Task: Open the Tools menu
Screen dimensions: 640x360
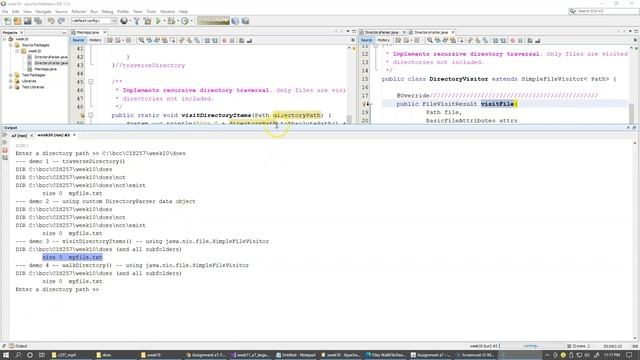Action: (x=151, y=11)
